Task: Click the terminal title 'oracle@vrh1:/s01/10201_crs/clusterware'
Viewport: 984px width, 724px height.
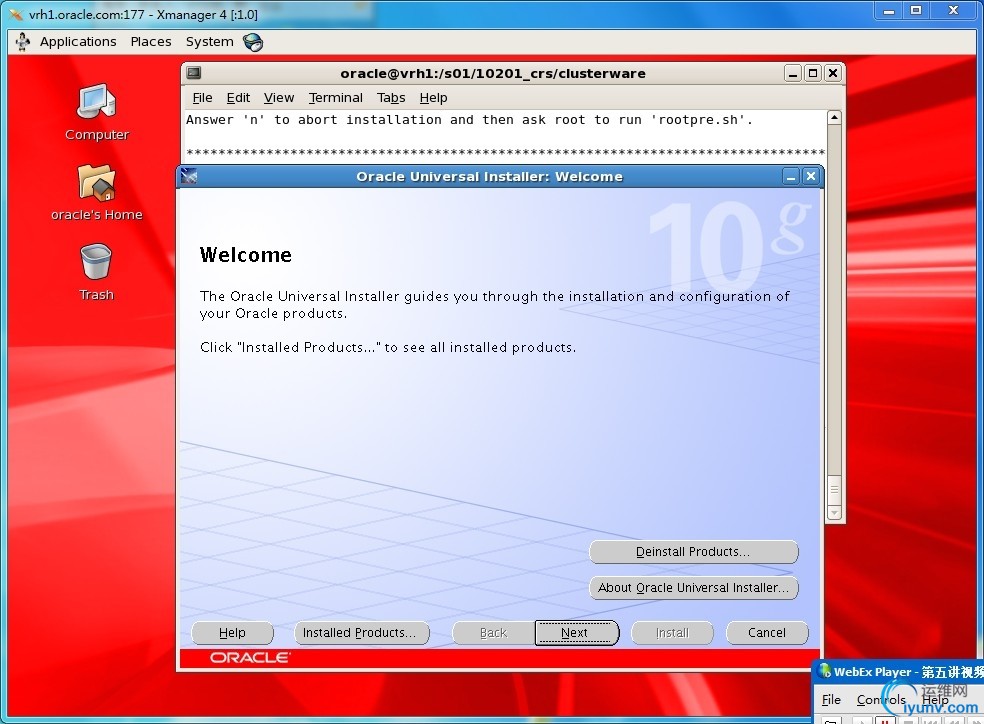Action: 493,73
